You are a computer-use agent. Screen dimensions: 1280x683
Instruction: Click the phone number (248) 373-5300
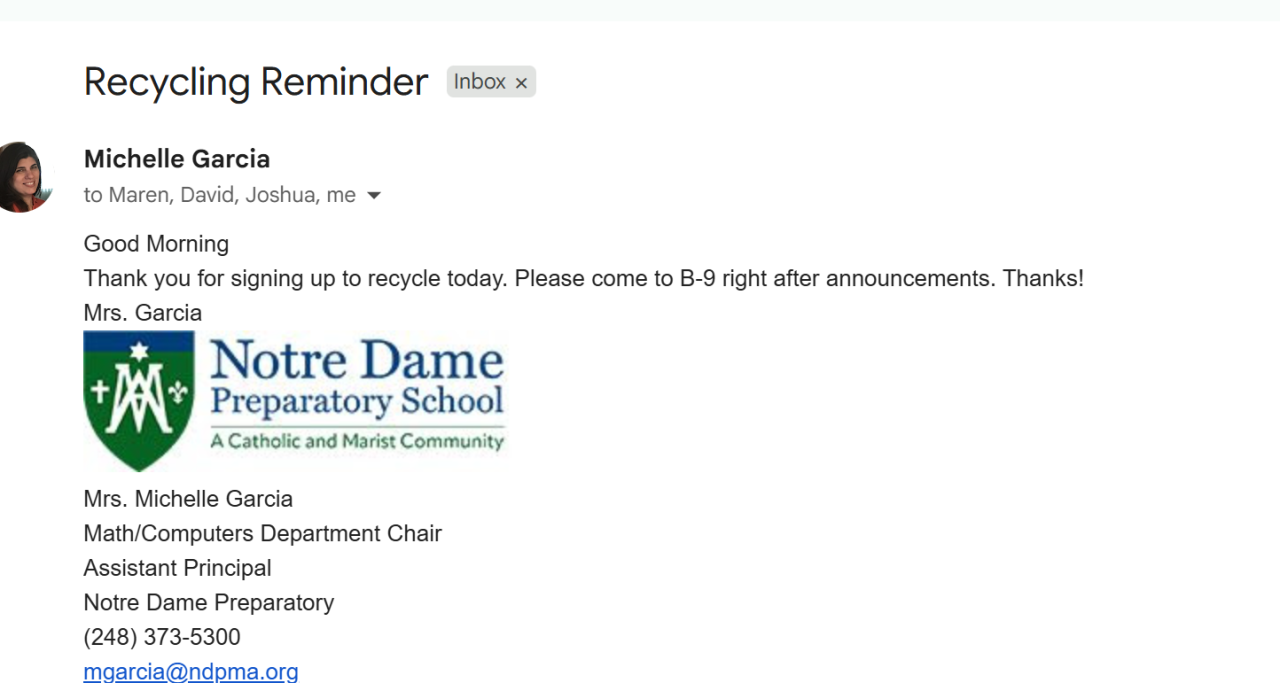click(x=162, y=637)
